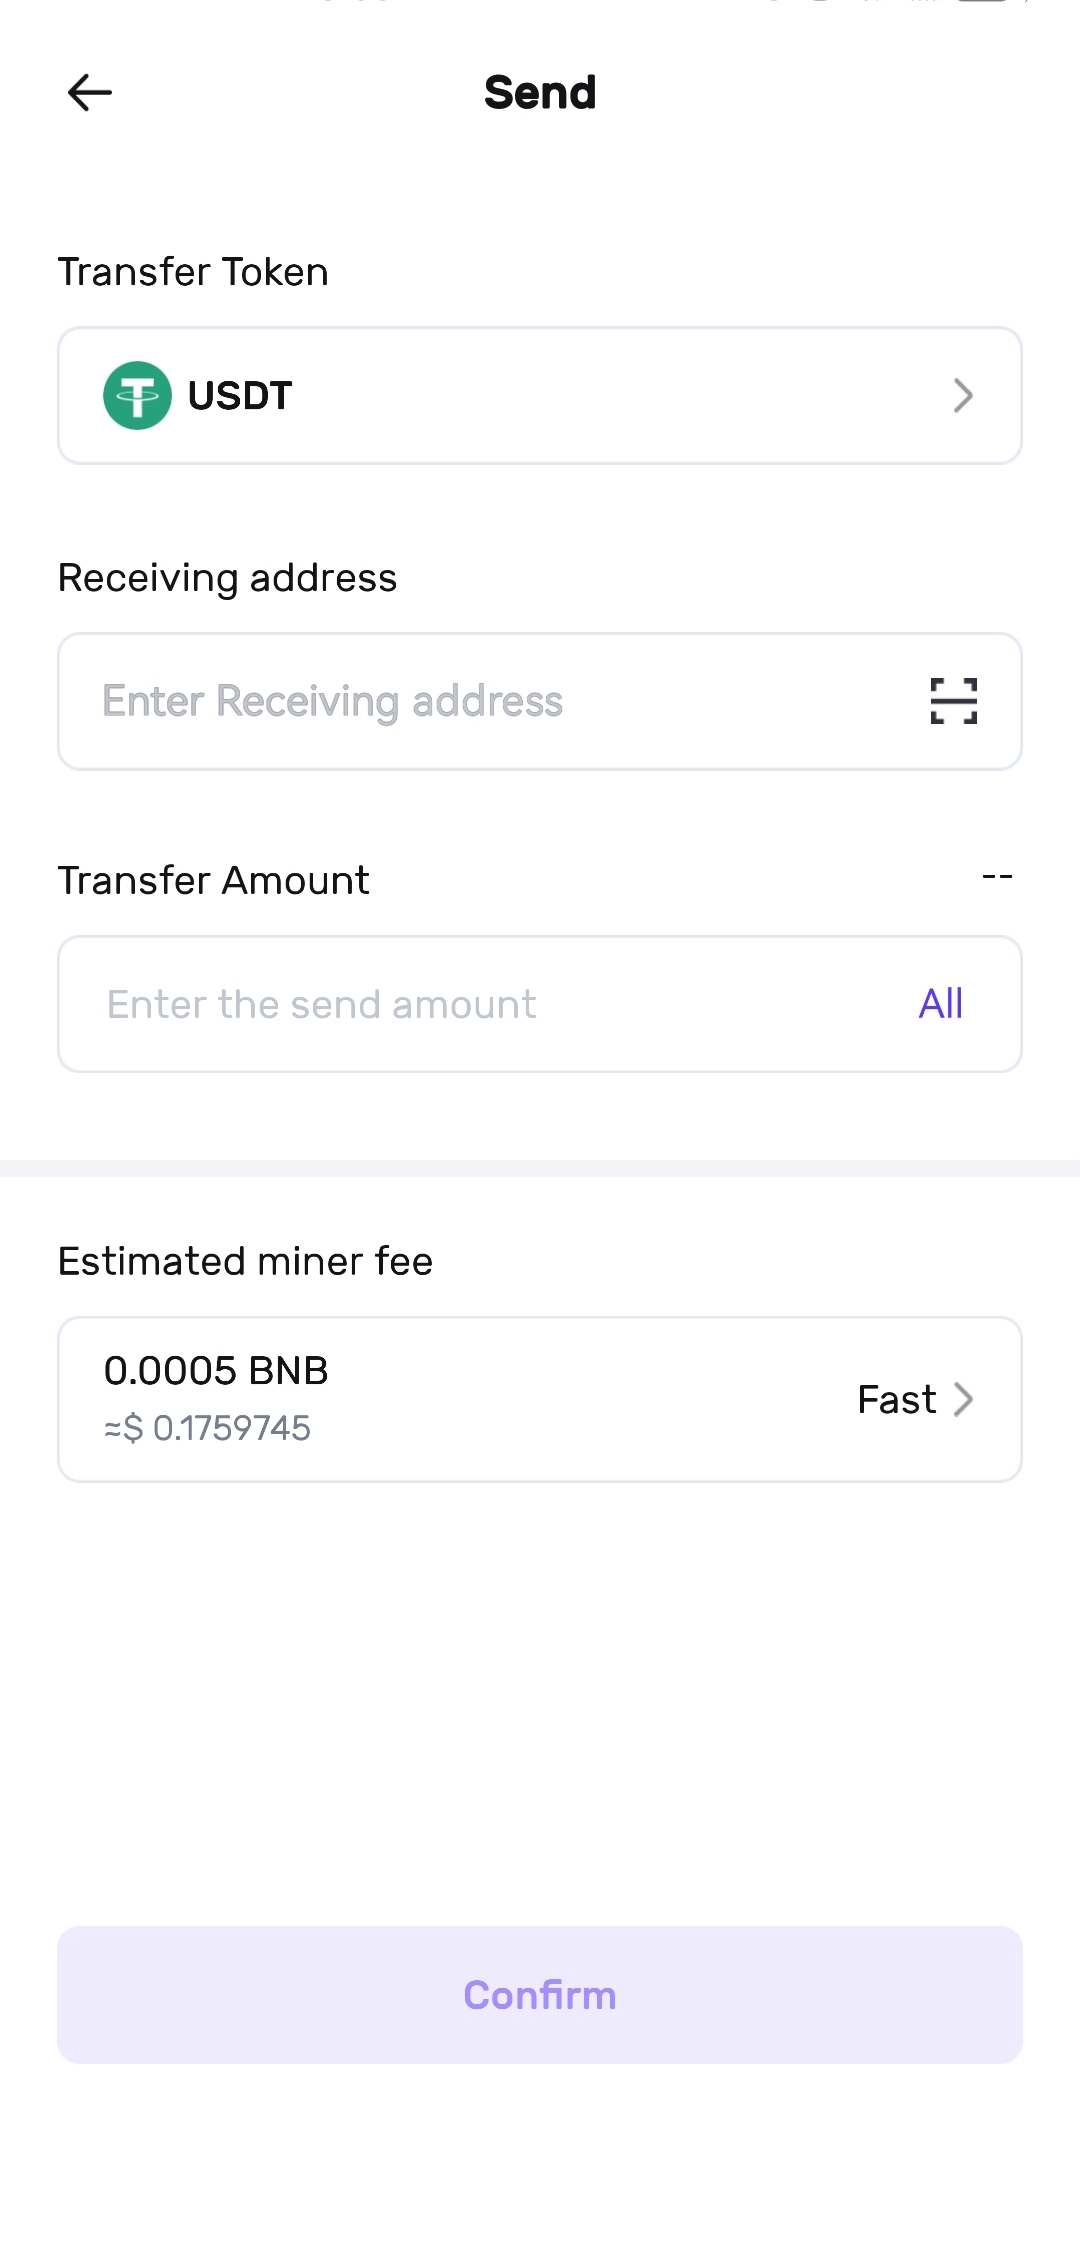Click the Receiving address label

tap(227, 578)
